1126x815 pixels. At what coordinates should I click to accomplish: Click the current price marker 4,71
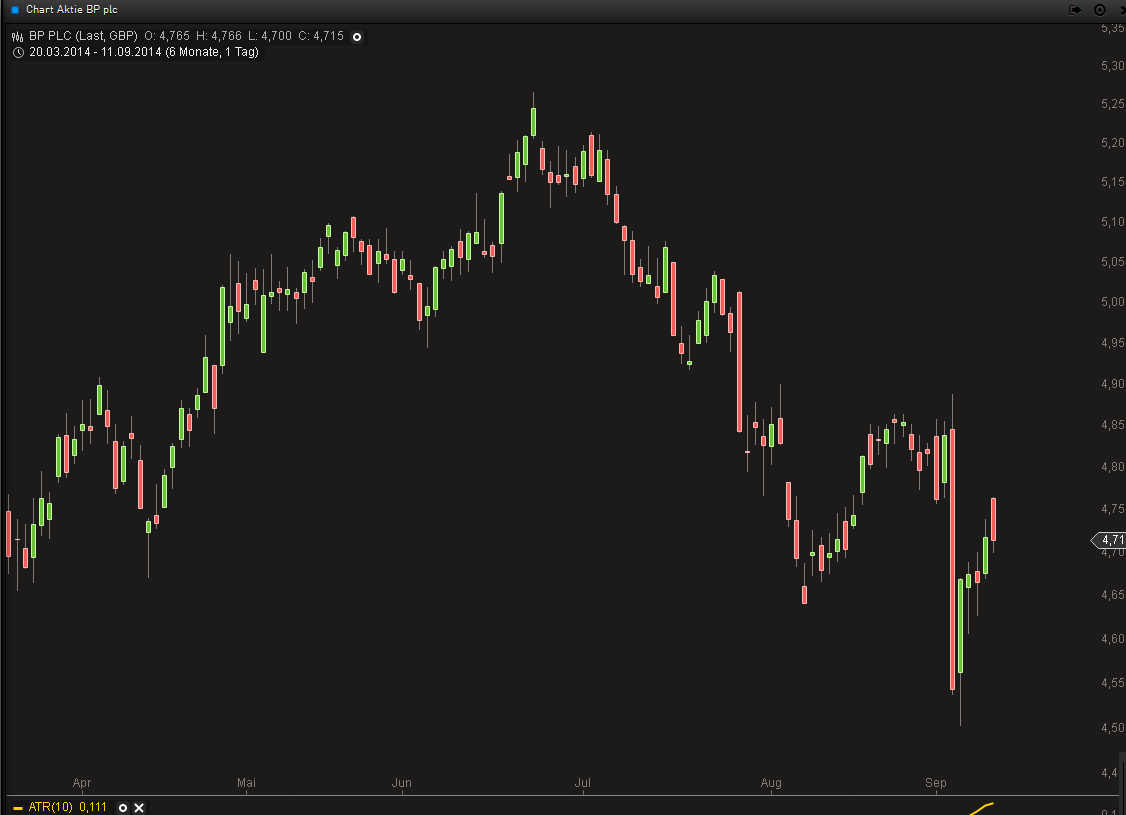[1111, 540]
